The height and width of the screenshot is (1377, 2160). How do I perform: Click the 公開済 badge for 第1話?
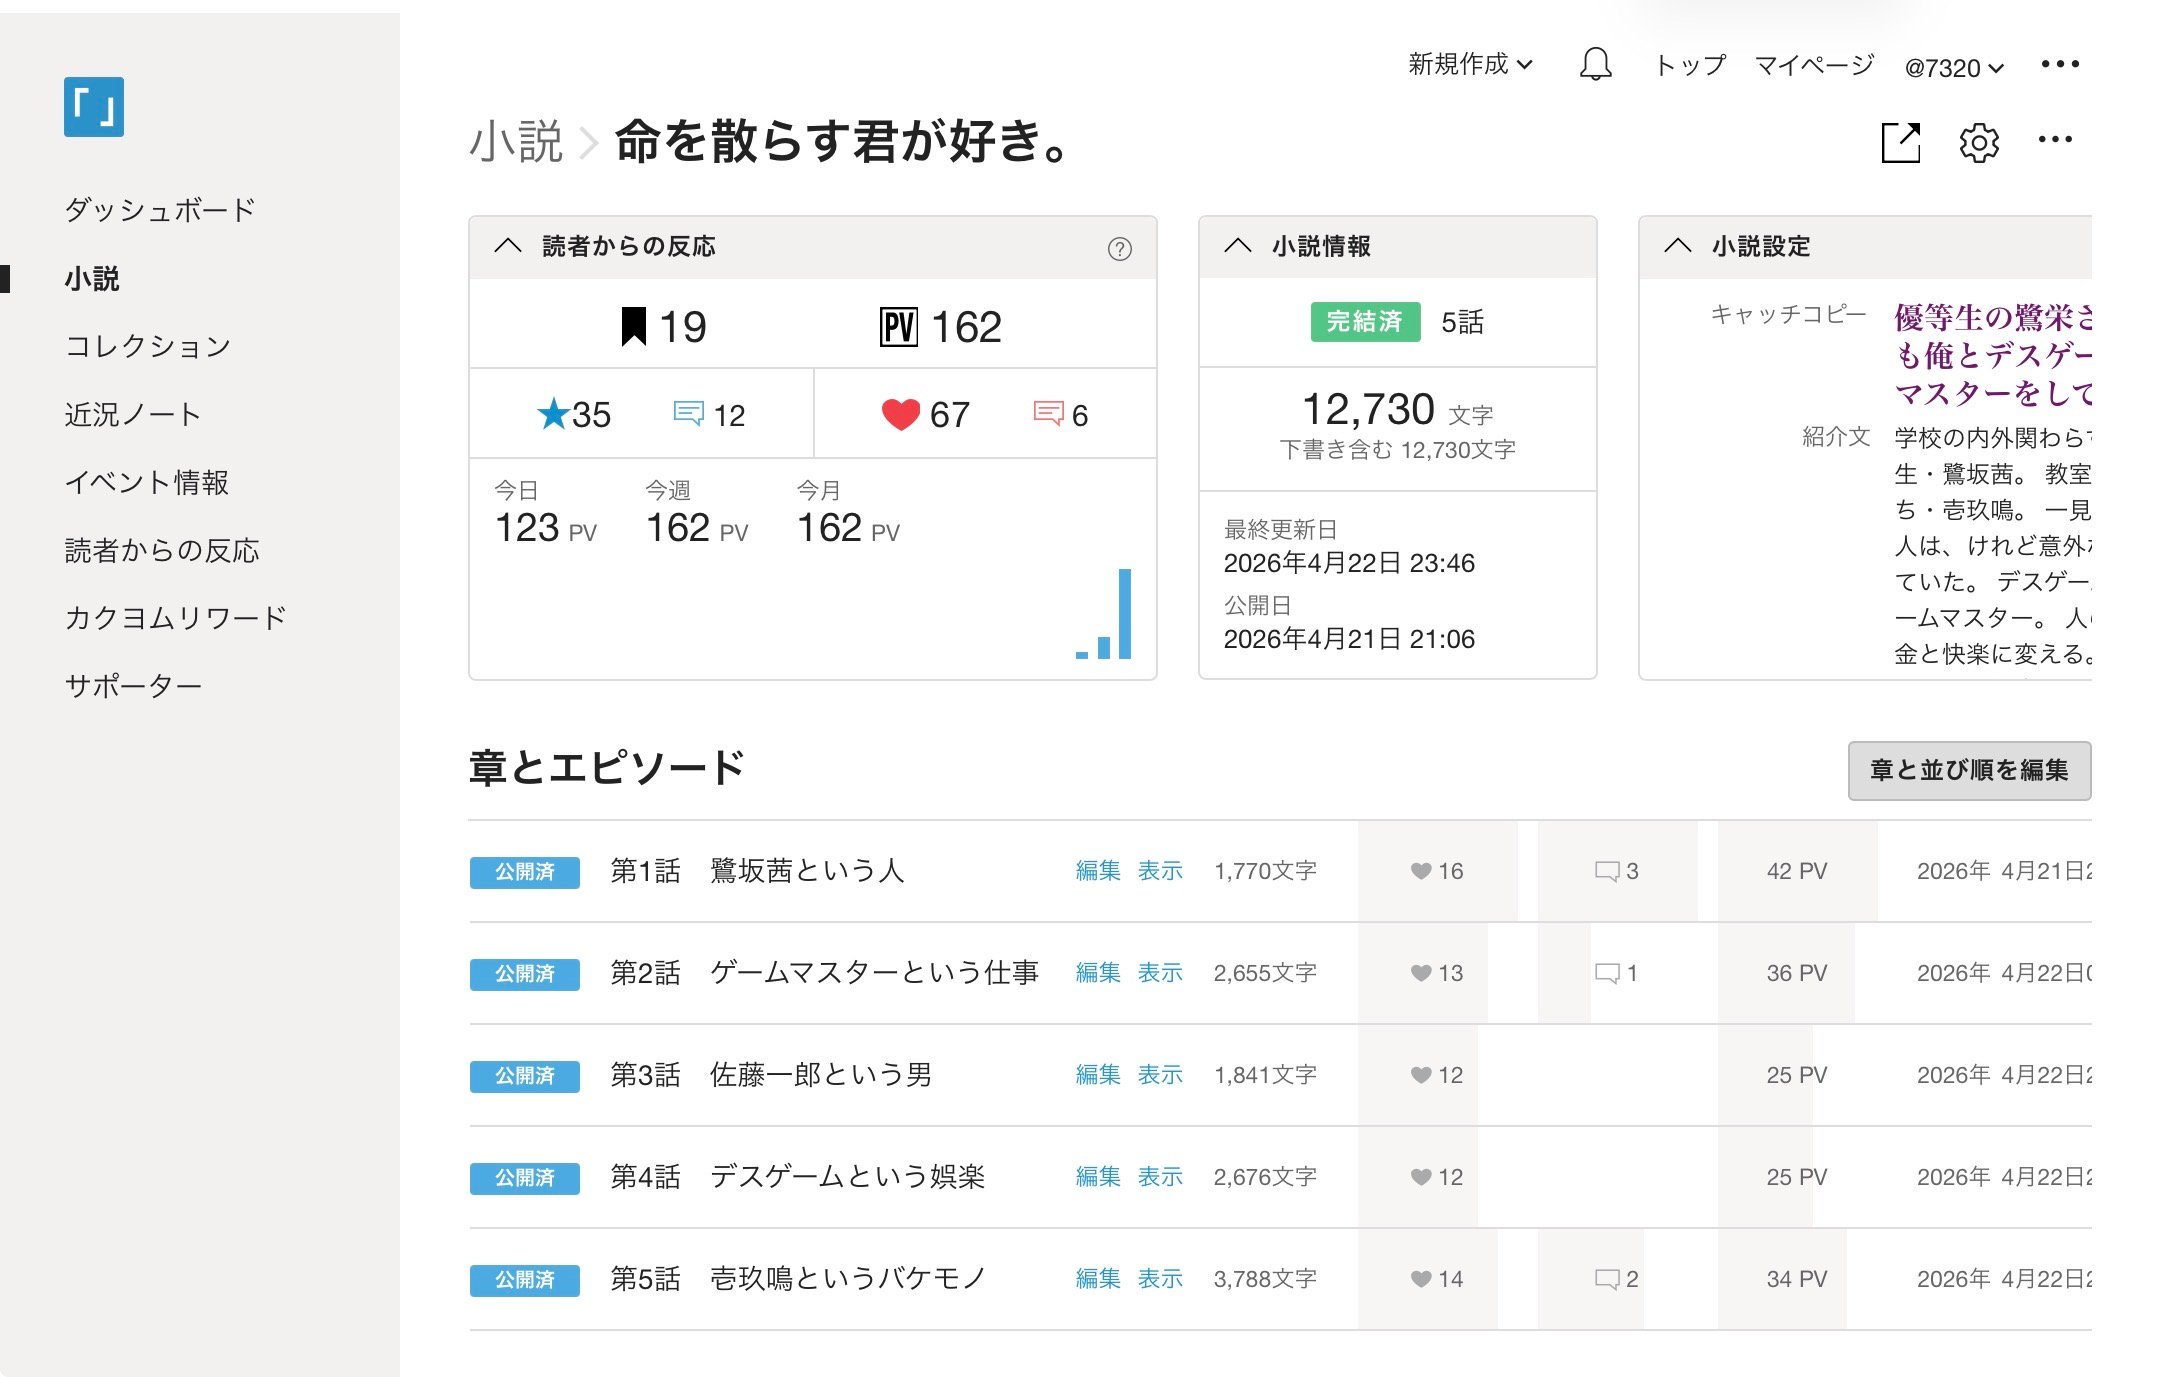(x=525, y=872)
